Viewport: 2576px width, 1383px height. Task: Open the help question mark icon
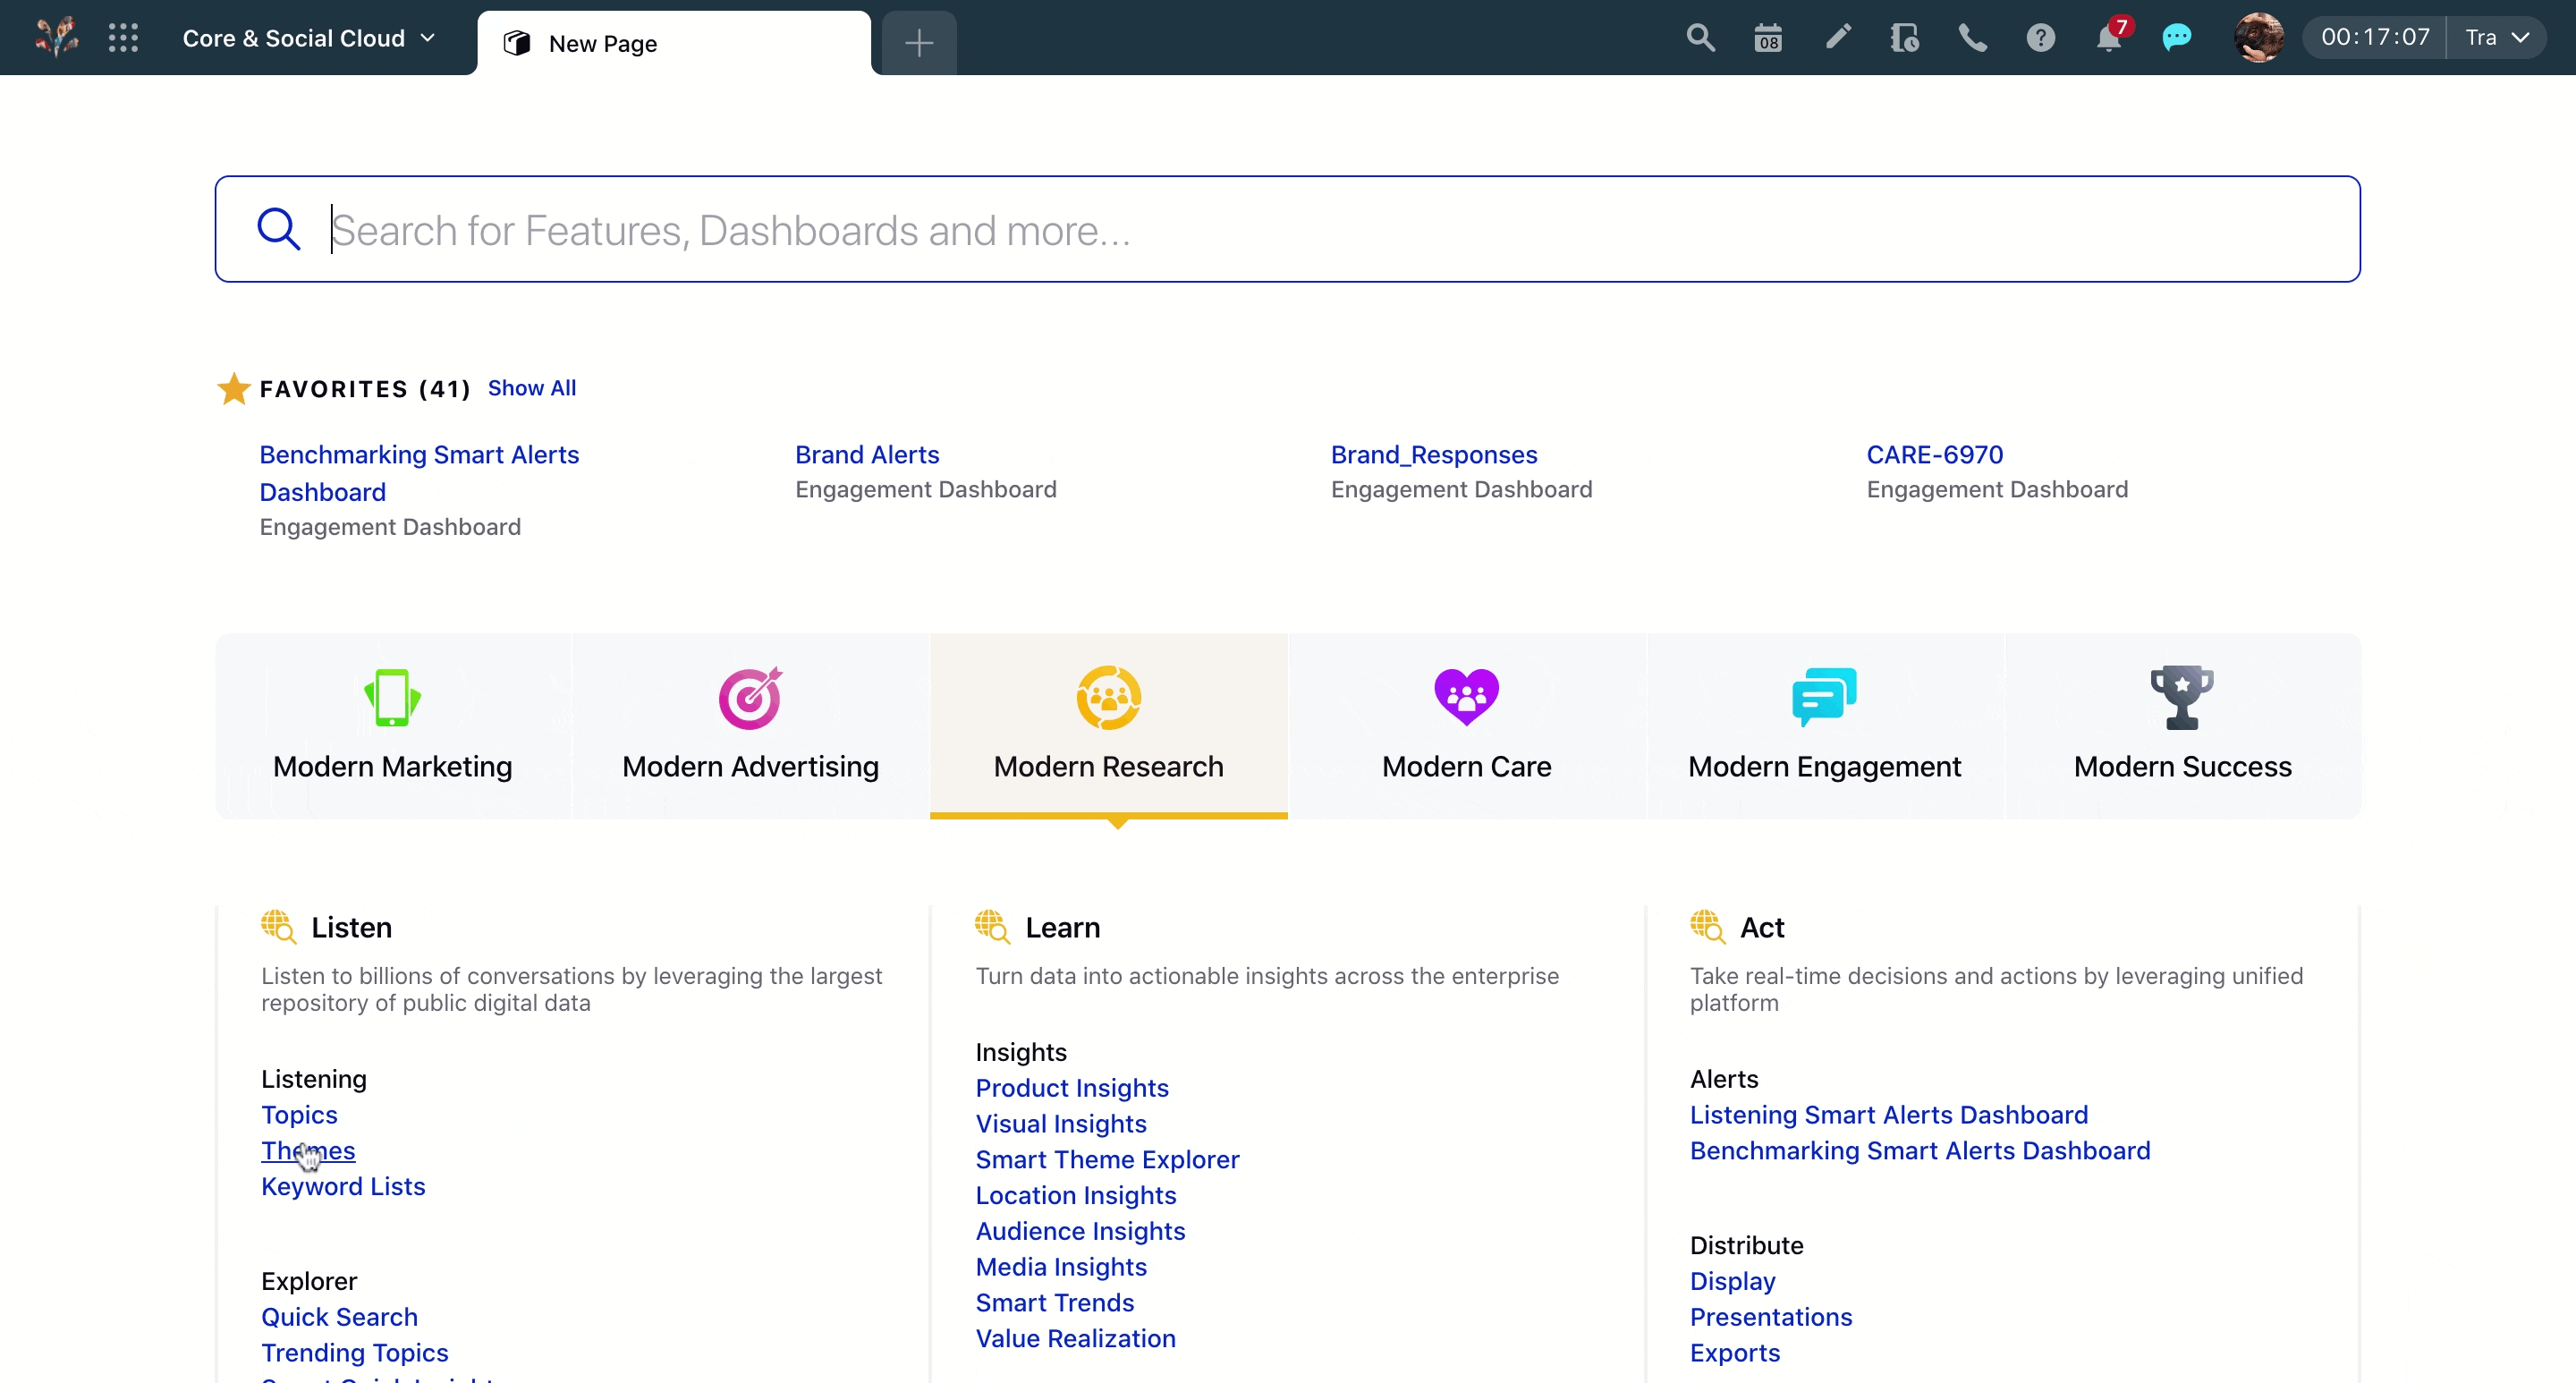pos(2040,38)
